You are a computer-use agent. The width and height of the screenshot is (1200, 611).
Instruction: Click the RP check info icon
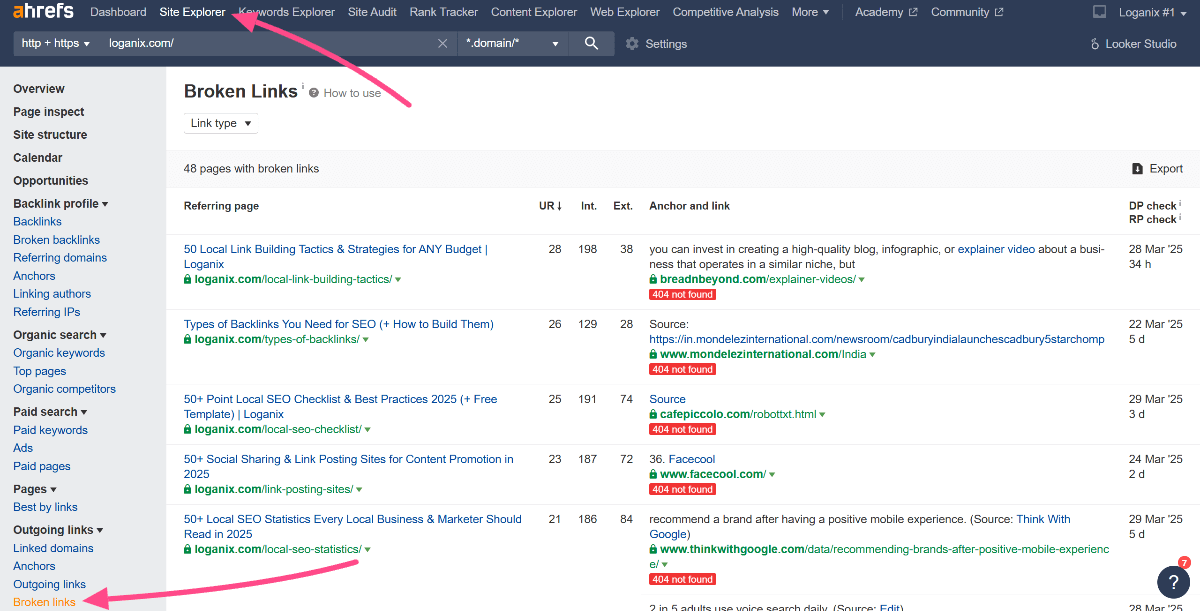1180,217
